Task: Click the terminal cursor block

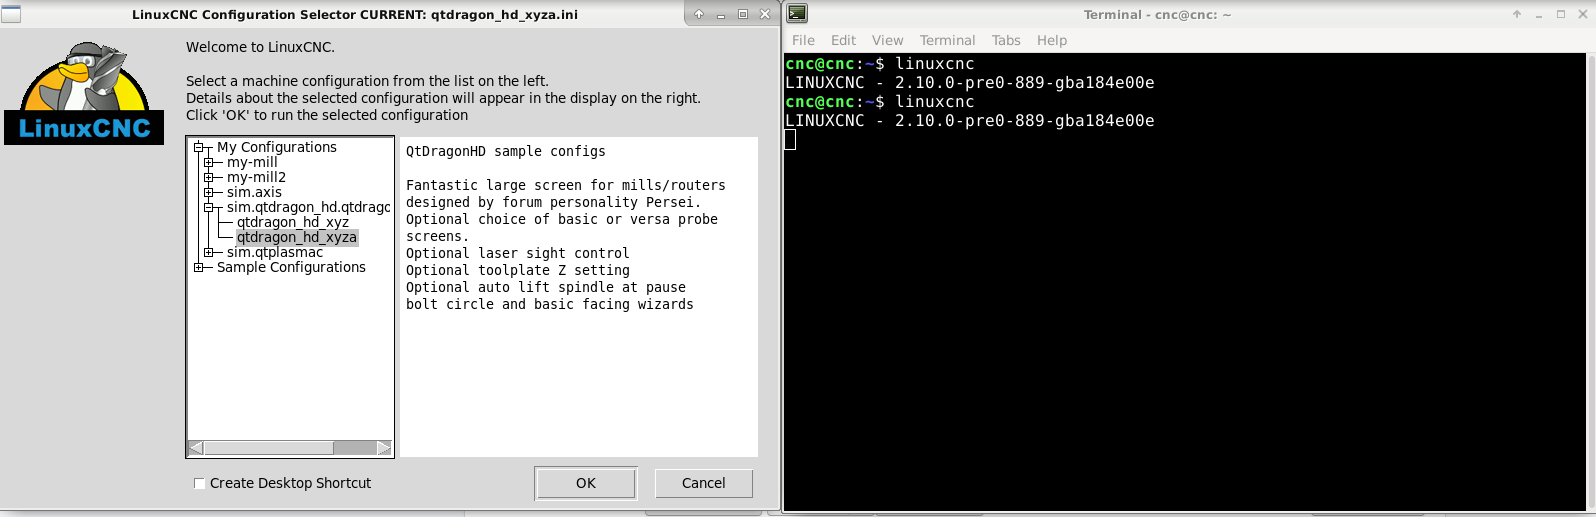Action: pyautogui.click(x=790, y=140)
